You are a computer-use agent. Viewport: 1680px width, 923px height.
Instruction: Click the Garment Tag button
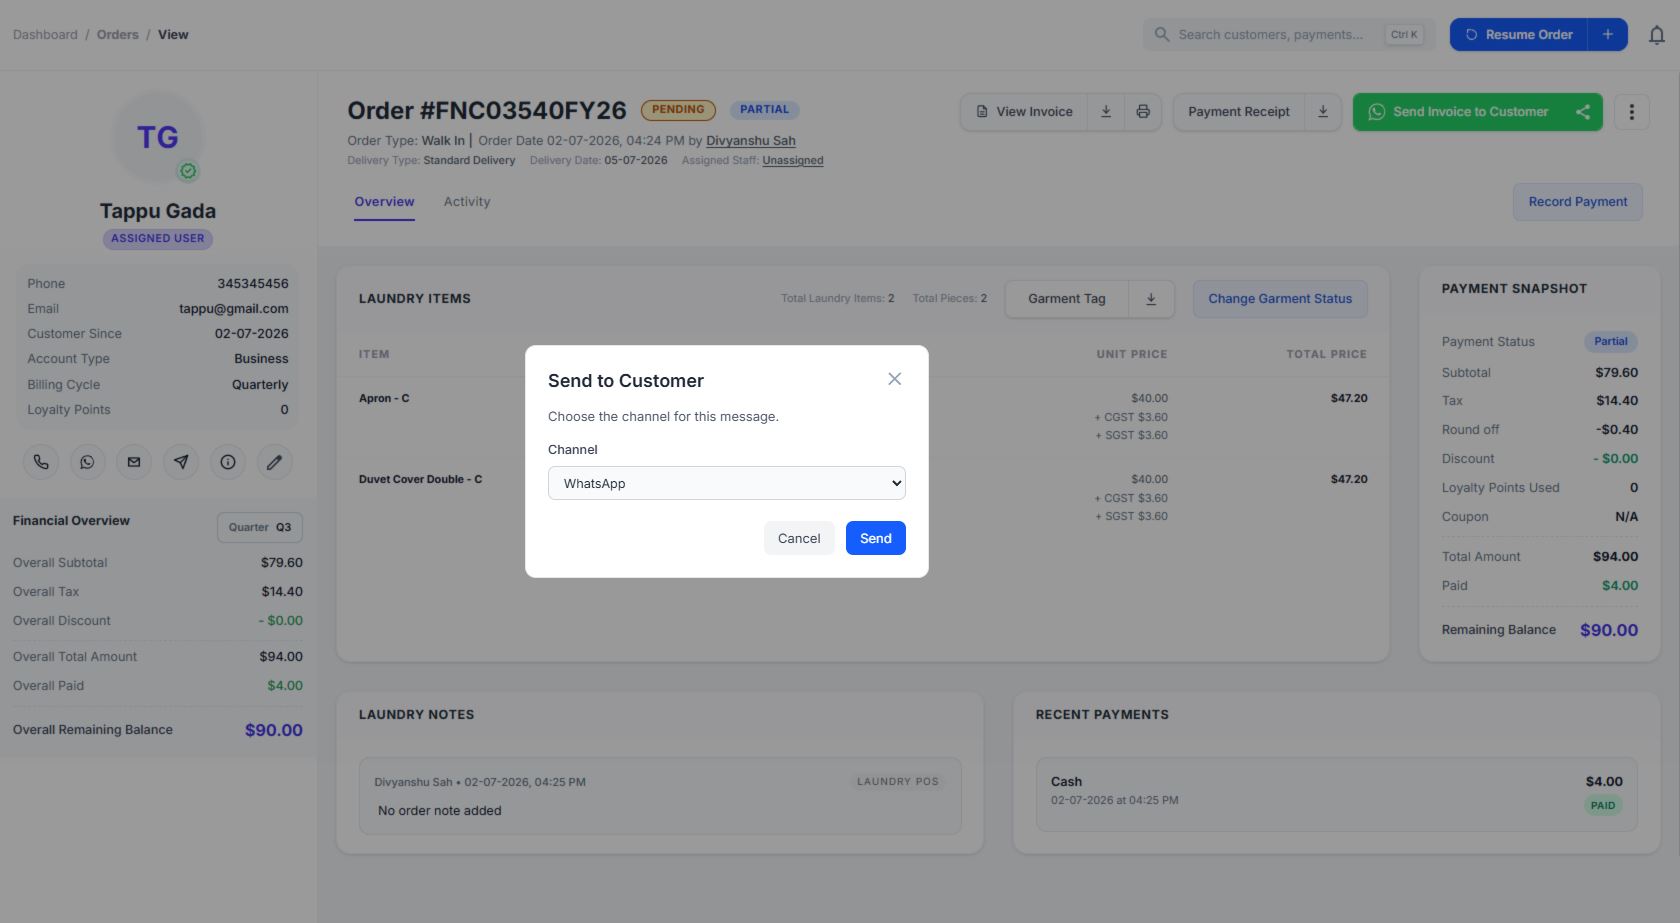coord(1066,299)
